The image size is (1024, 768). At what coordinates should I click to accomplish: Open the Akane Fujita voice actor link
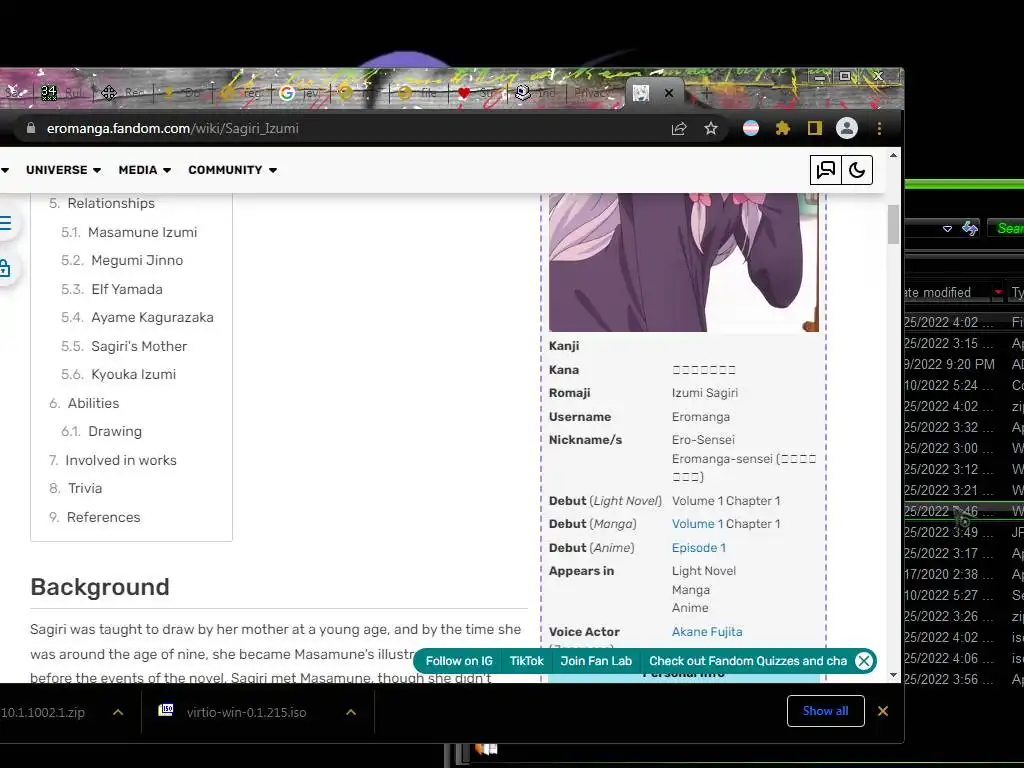tap(707, 632)
